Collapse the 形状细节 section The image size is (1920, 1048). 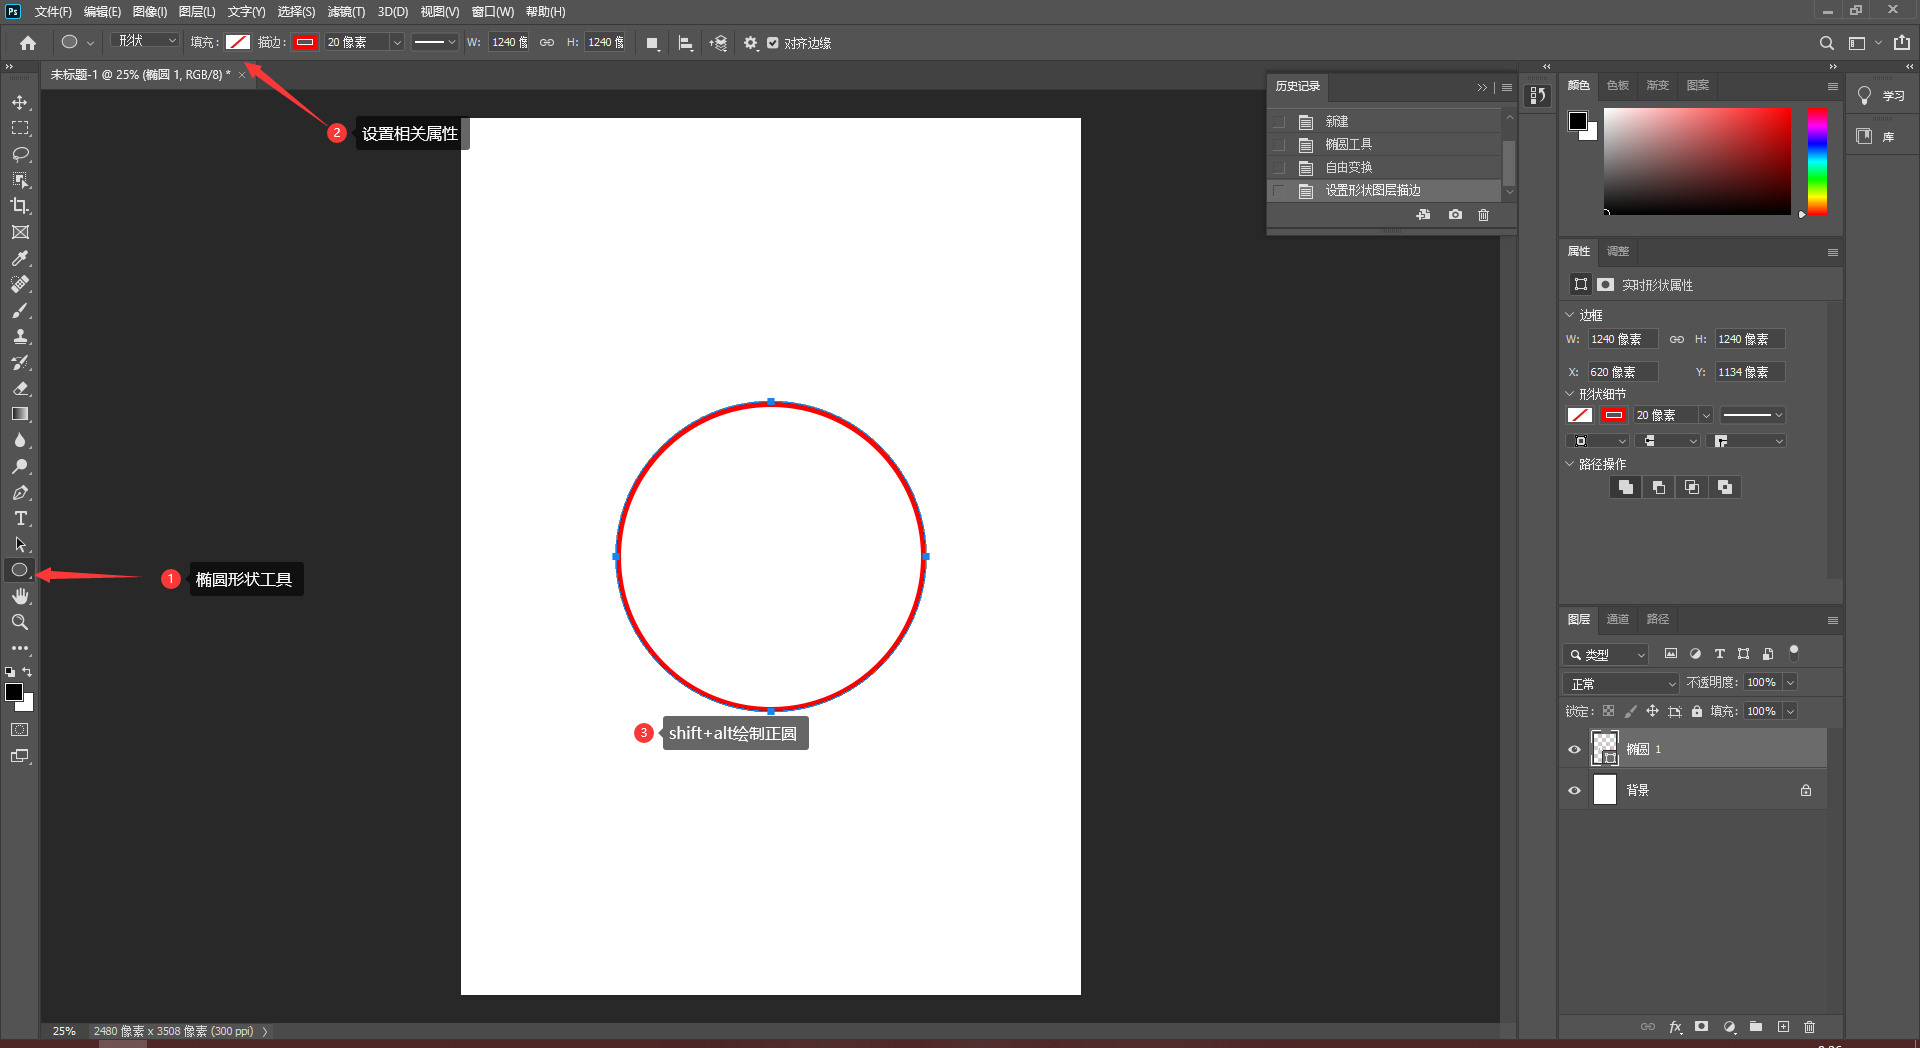[1569, 394]
